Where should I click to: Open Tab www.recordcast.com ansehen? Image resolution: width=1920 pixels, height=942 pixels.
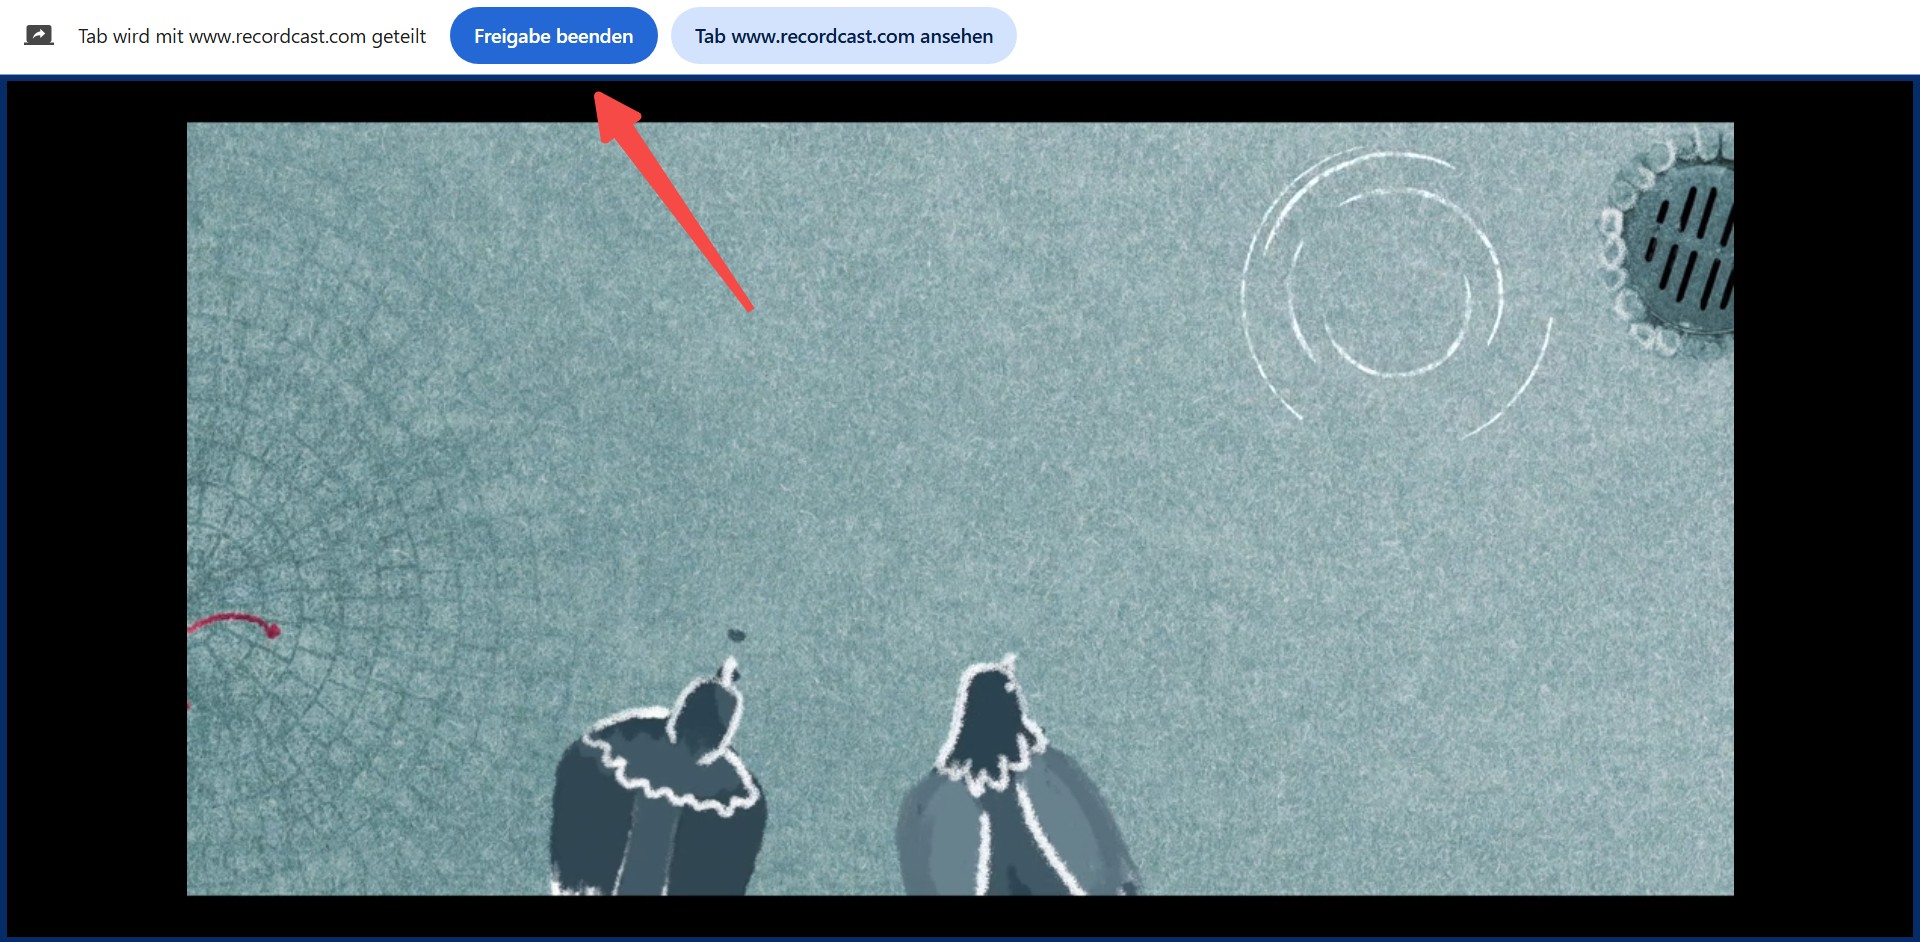coord(843,36)
